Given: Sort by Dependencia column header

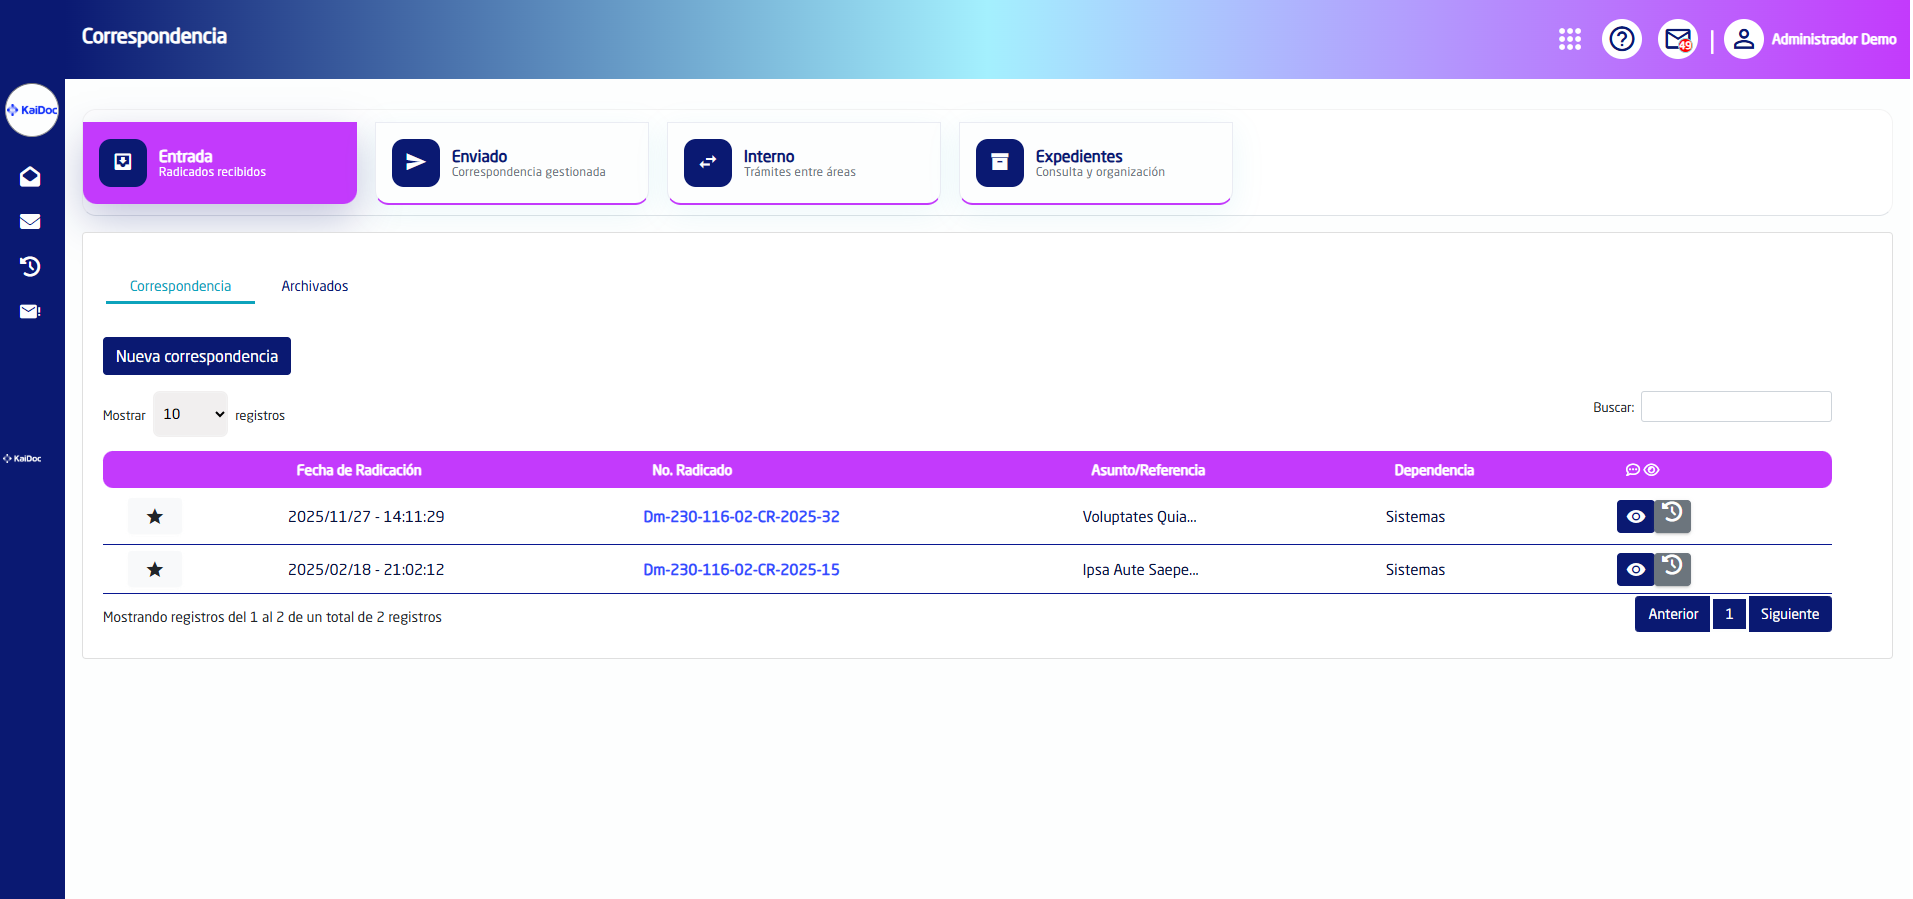Looking at the screenshot, I should [1433, 470].
